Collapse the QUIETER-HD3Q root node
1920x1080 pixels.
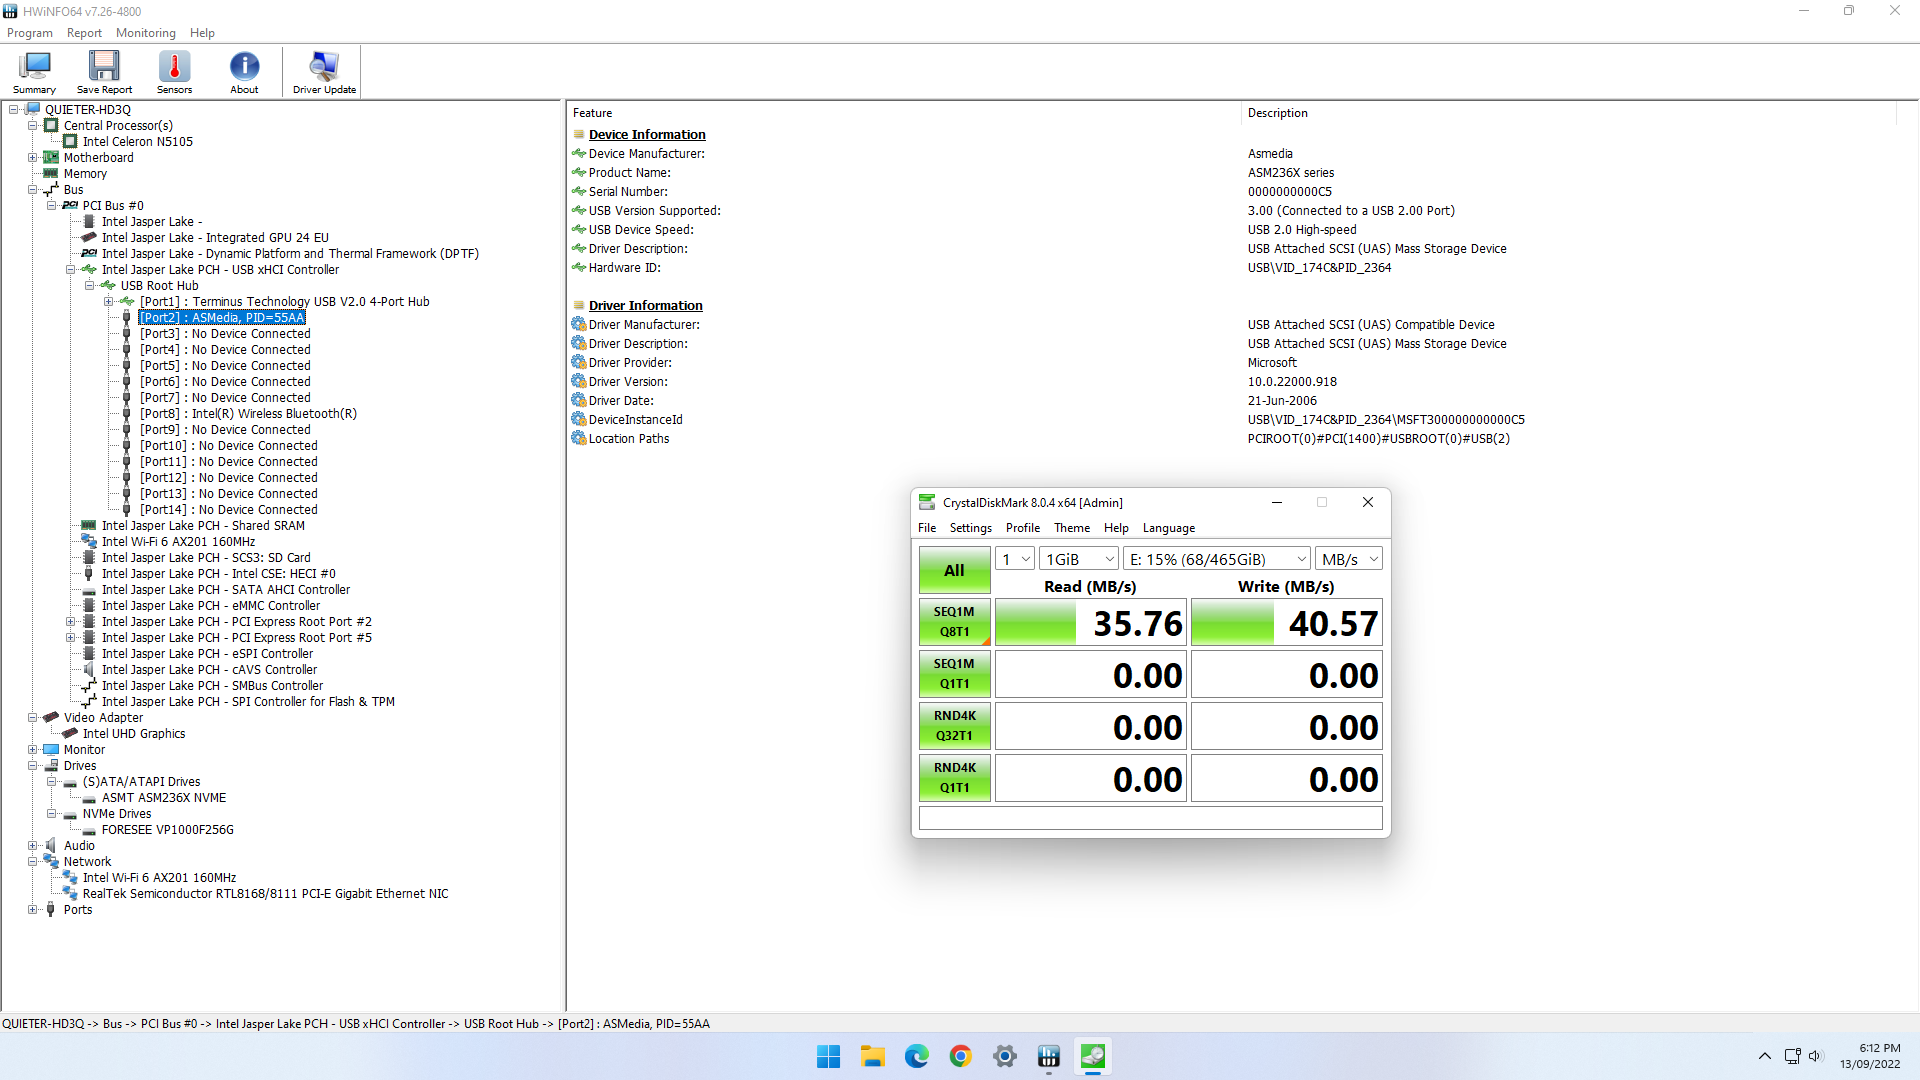(x=14, y=110)
